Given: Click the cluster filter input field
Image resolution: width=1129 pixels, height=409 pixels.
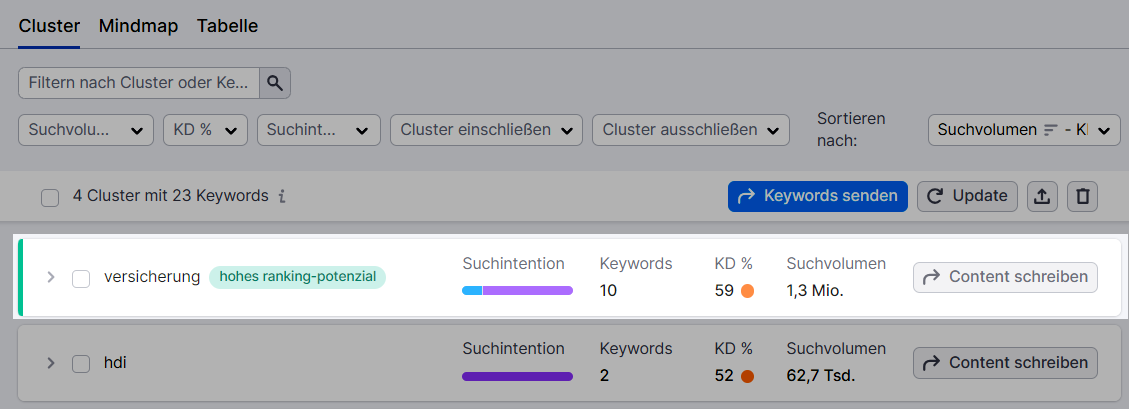Looking at the screenshot, I should (x=139, y=83).
